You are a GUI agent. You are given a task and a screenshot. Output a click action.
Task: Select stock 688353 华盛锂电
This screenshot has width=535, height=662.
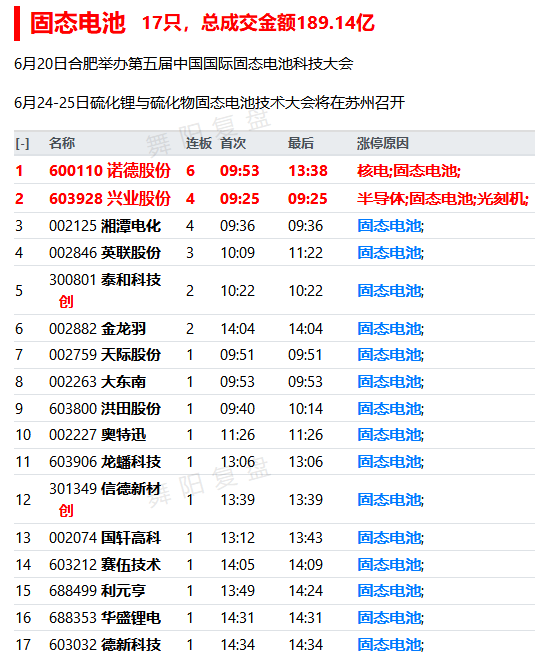click(105, 618)
